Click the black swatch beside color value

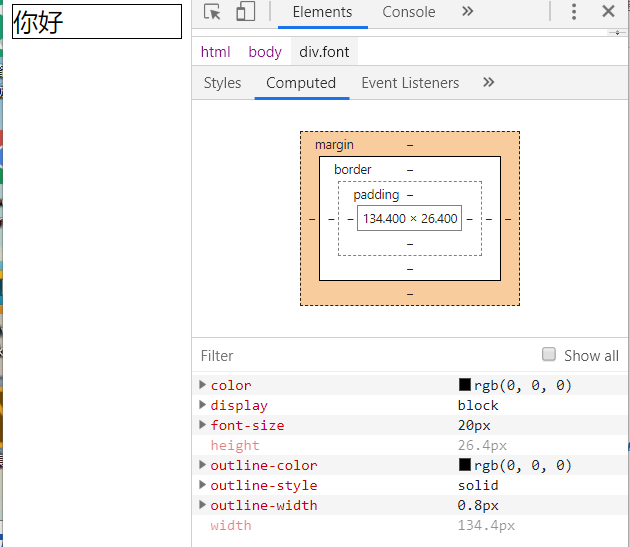(464, 385)
